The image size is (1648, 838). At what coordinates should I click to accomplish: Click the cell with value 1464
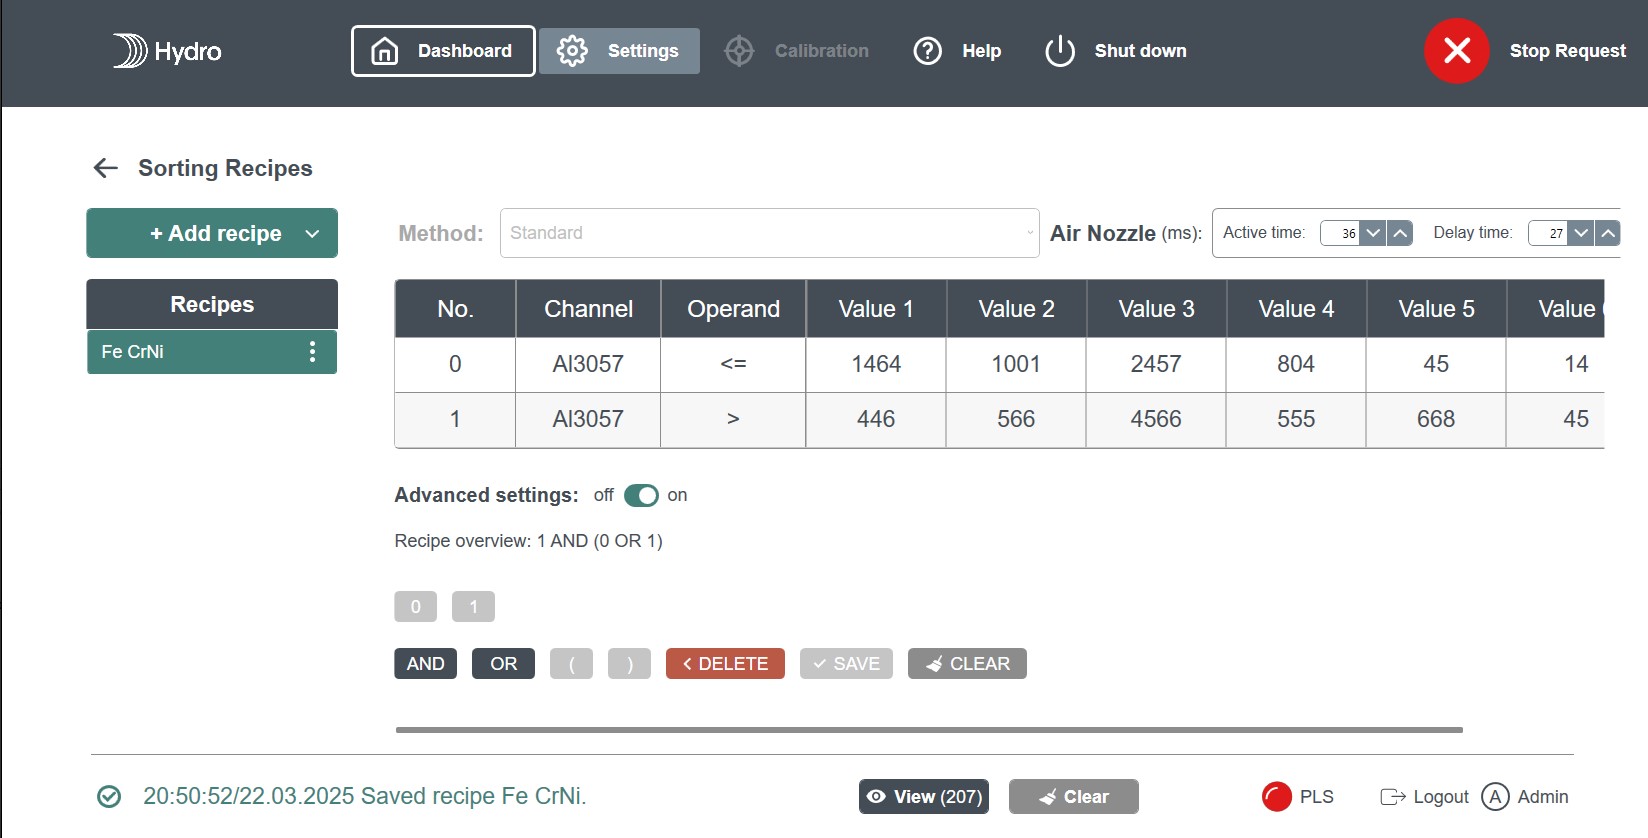point(876,365)
